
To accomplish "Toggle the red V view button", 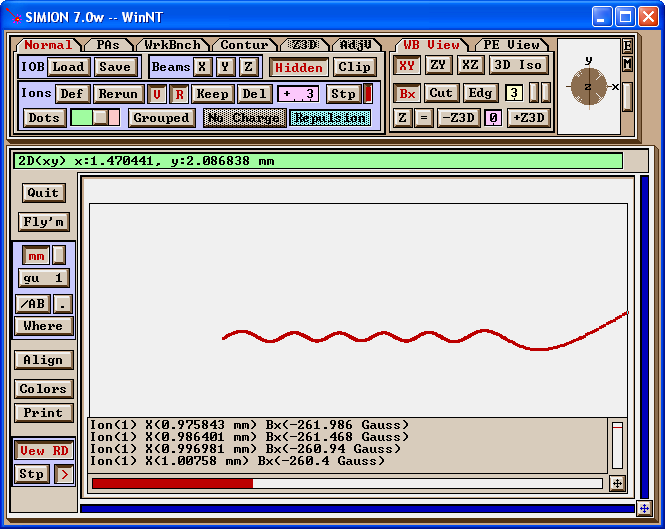I will pyautogui.click(x=157, y=94).
